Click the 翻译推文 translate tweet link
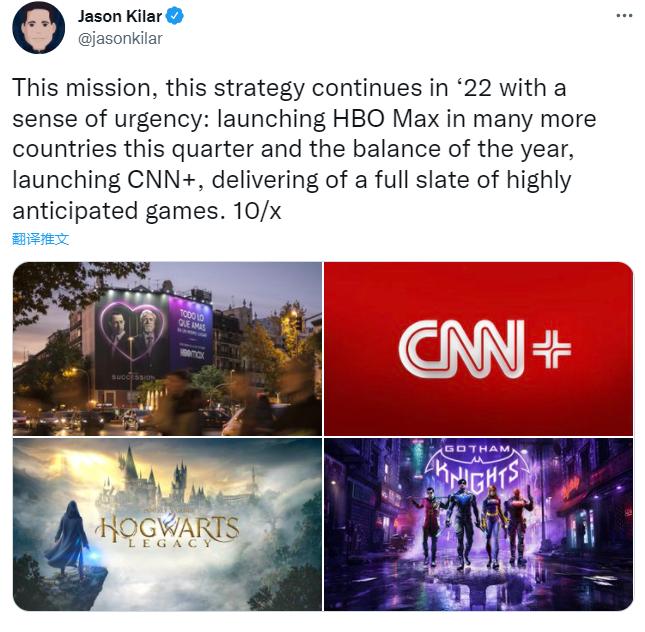645x632 pixels. point(40,239)
